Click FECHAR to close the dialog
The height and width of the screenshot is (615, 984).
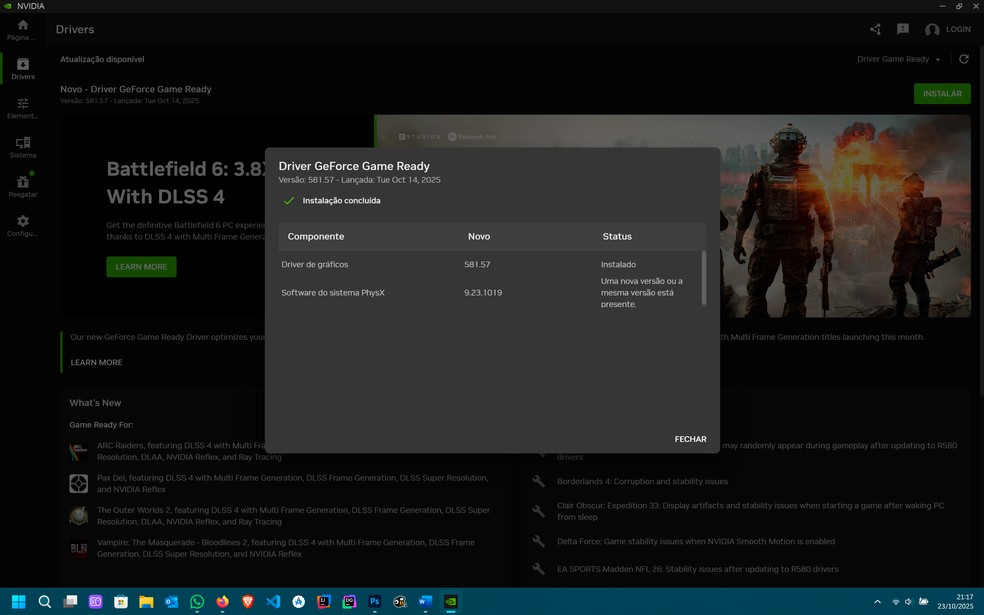click(690, 439)
